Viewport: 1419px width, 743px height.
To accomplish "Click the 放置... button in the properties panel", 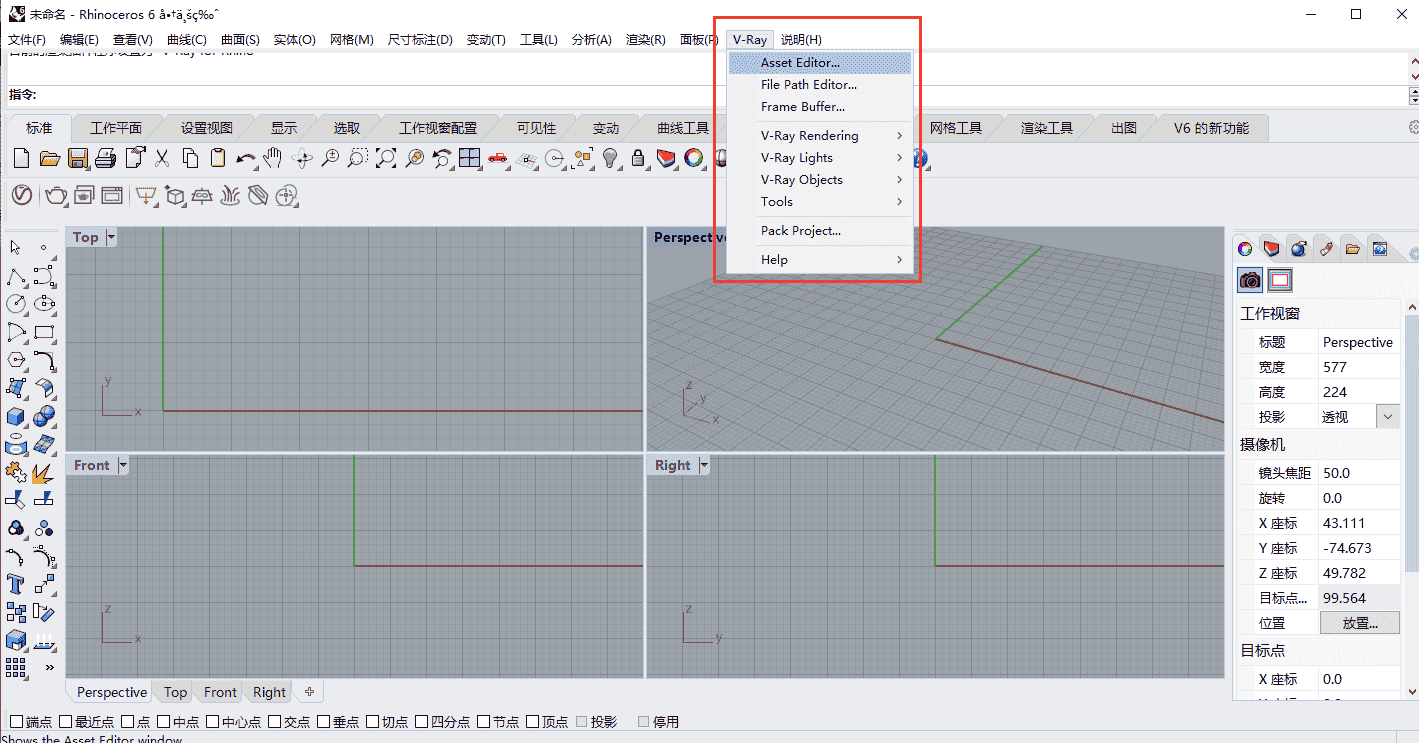I will tap(1360, 622).
